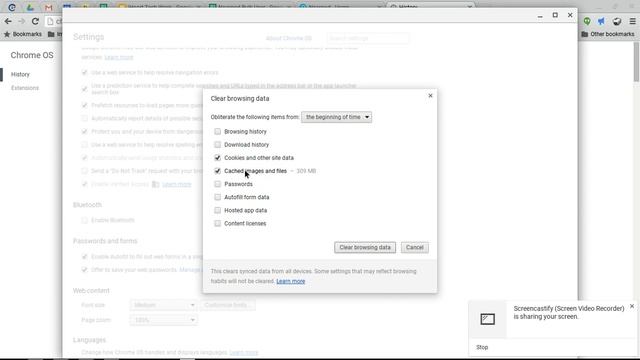Click About Chrome OS link
The width and height of the screenshot is (640, 360).
point(289,38)
